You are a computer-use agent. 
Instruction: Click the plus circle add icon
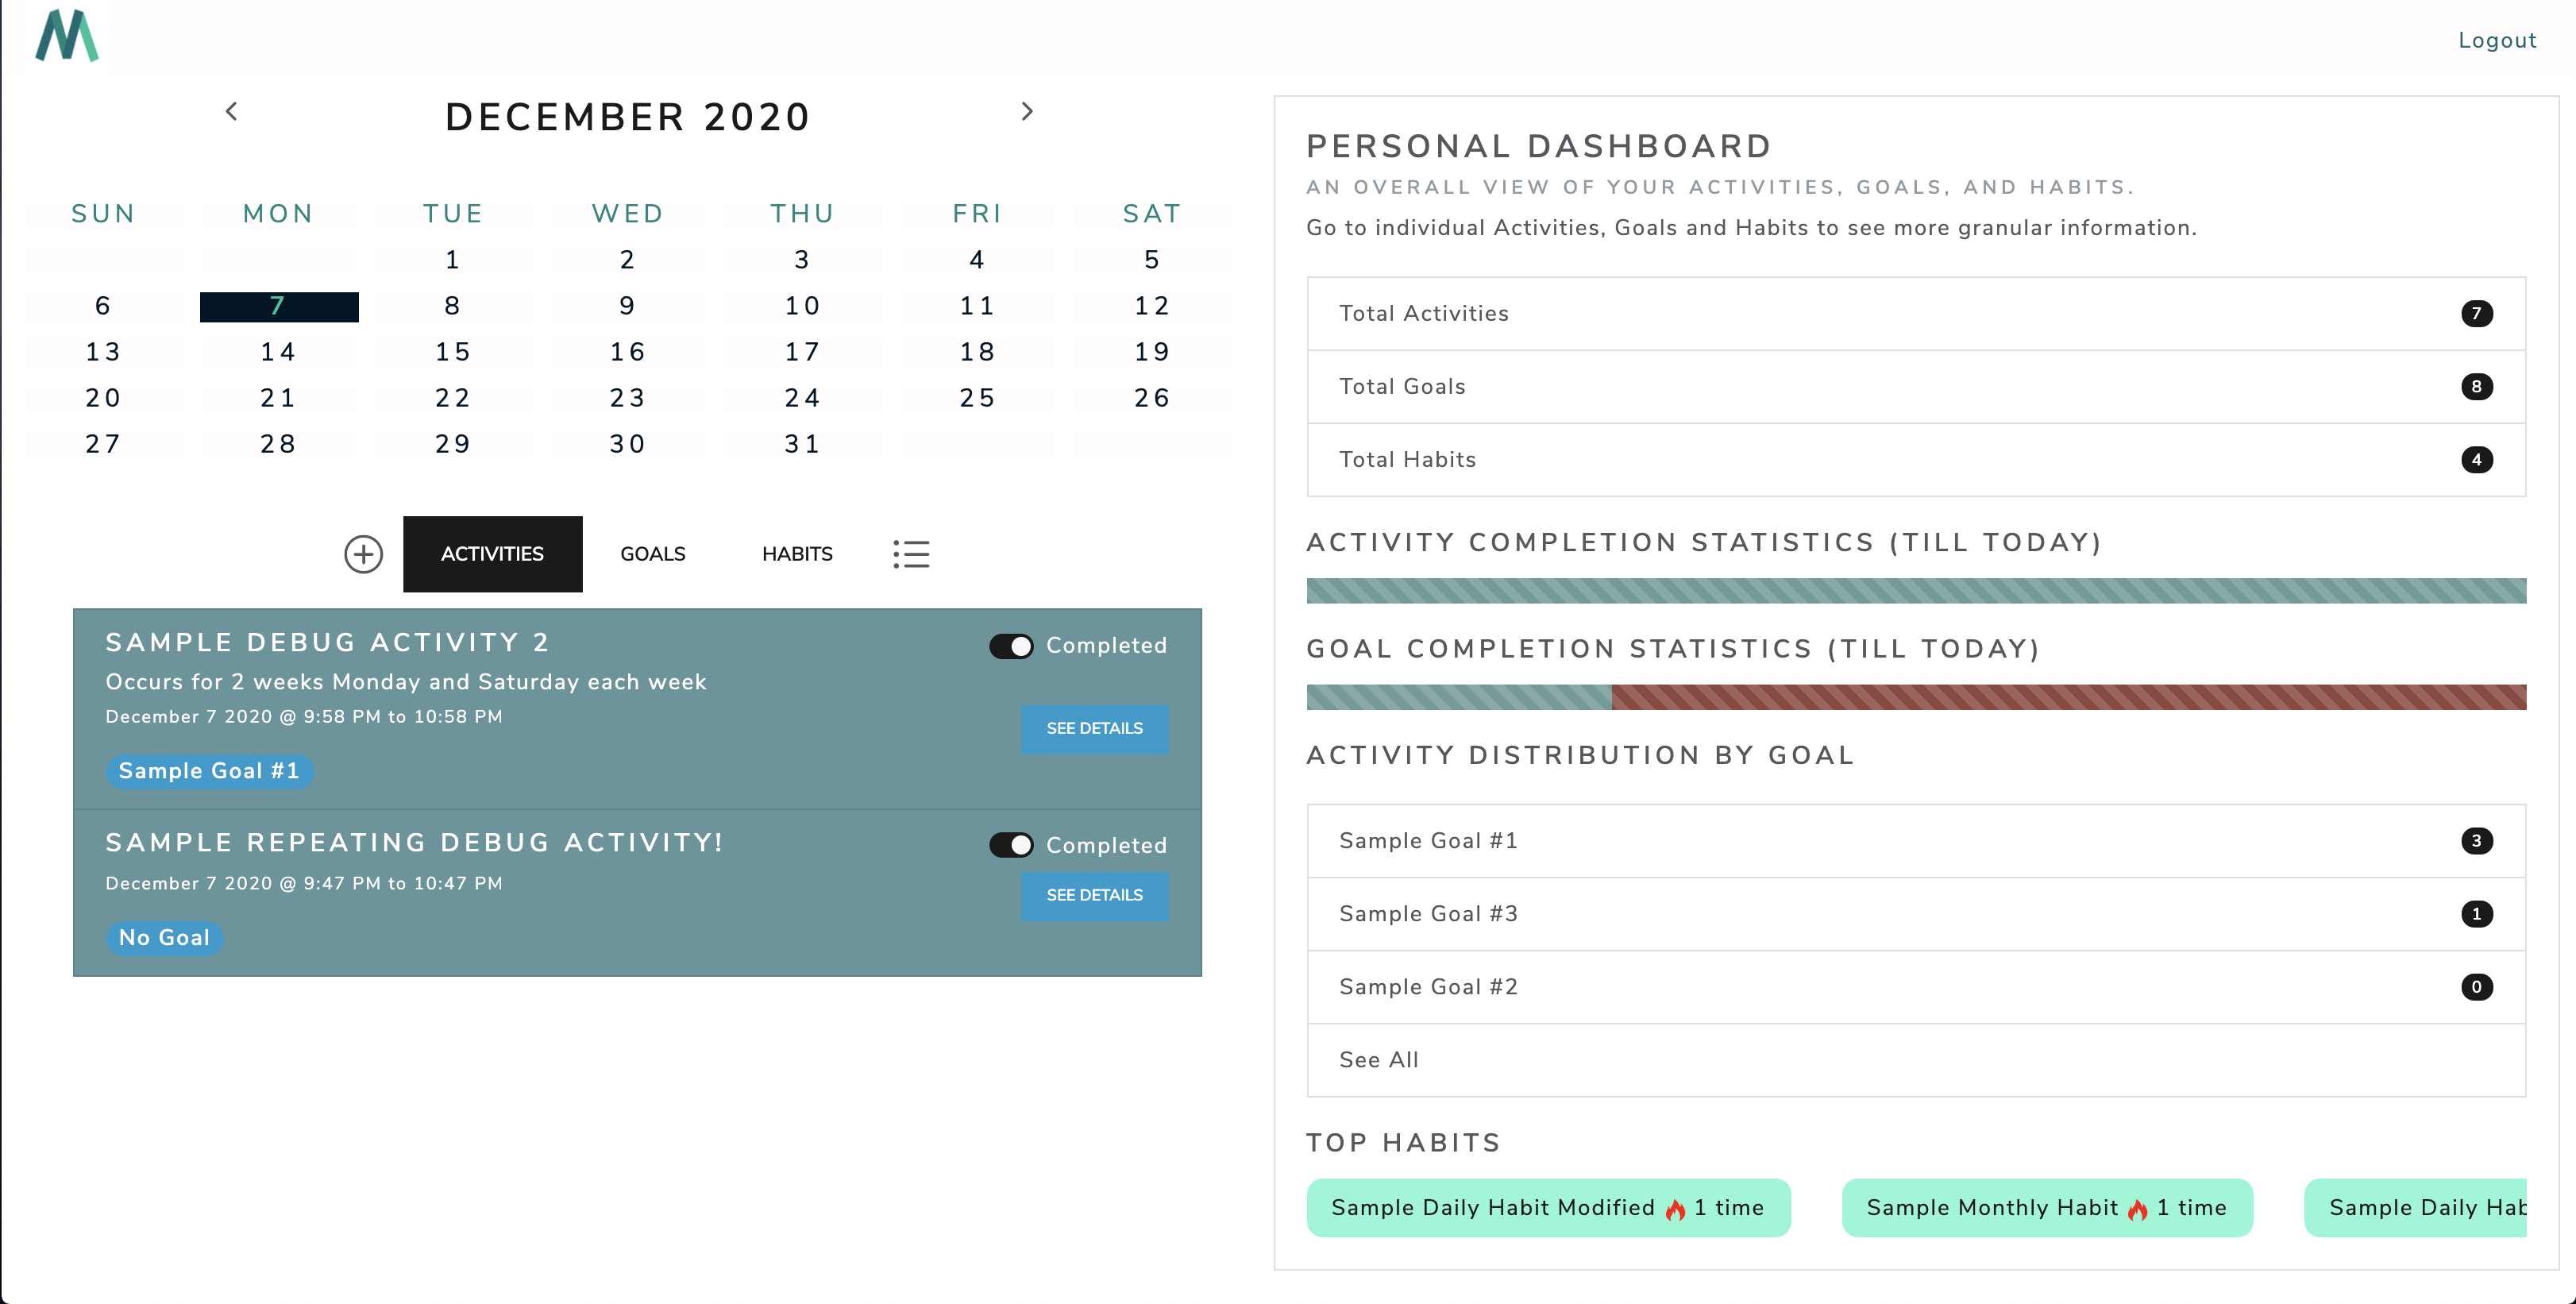coord(363,554)
